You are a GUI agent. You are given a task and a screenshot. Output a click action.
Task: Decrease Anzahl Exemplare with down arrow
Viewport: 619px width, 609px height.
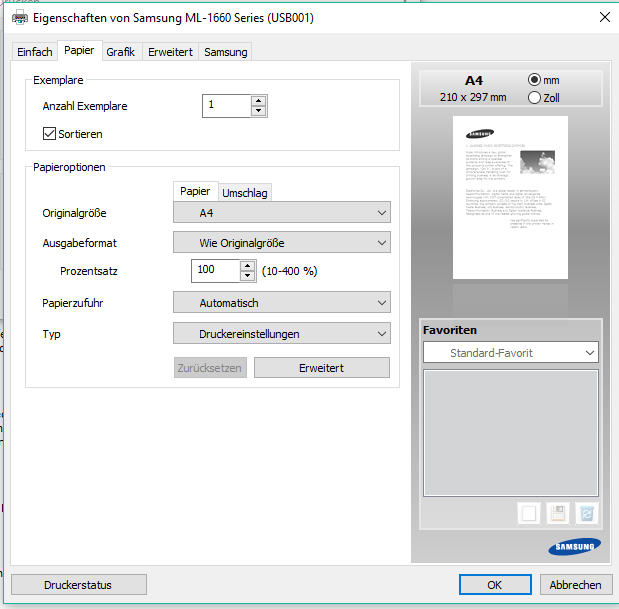pos(259,111)
